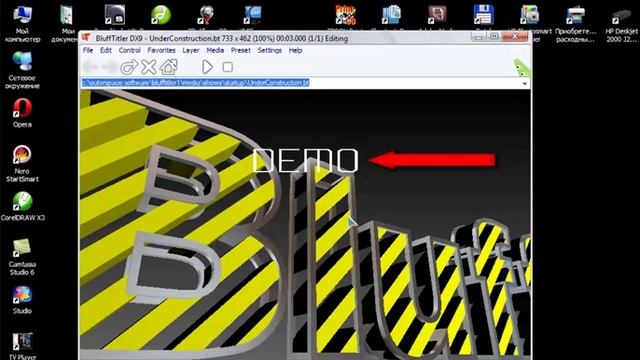Select the Nero StartSmart desktop shortcut

[22, 164]
